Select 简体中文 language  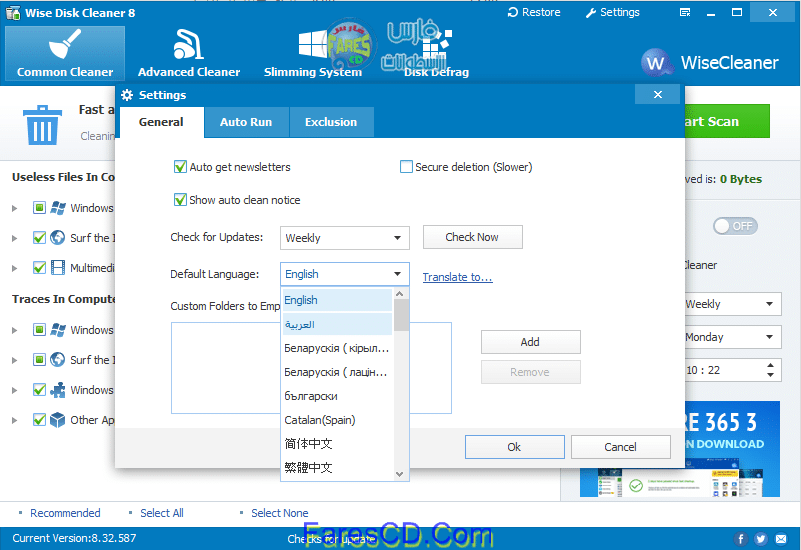click(338, 443)
